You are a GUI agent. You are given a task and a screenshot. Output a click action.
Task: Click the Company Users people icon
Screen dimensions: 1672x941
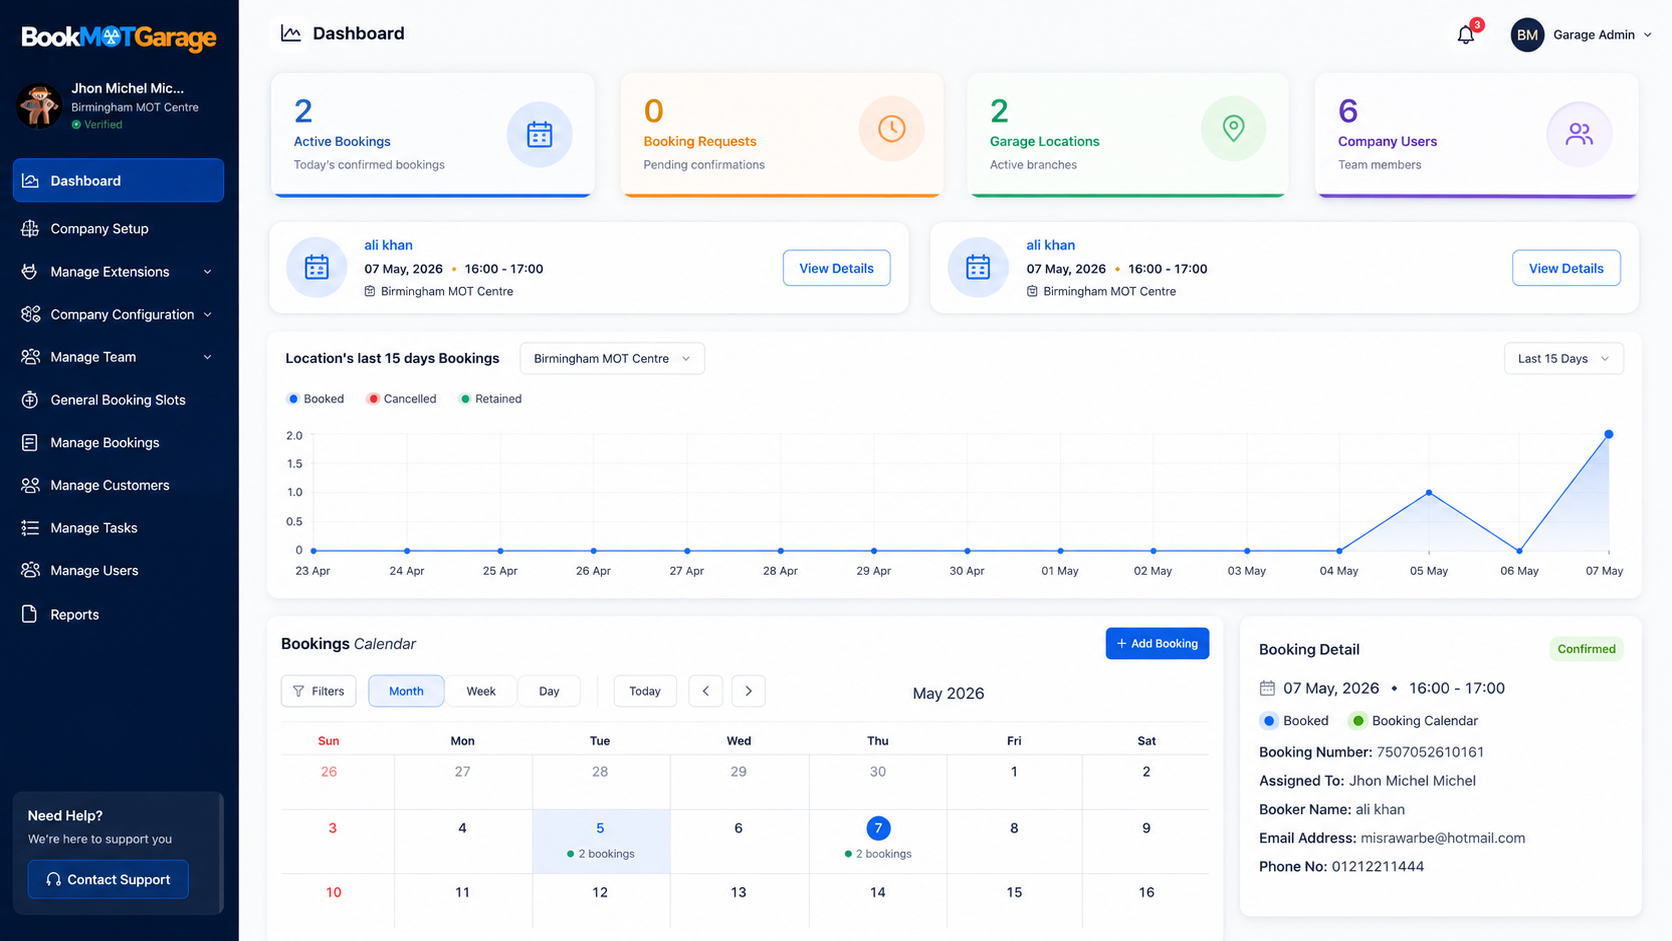point(1579,134)
